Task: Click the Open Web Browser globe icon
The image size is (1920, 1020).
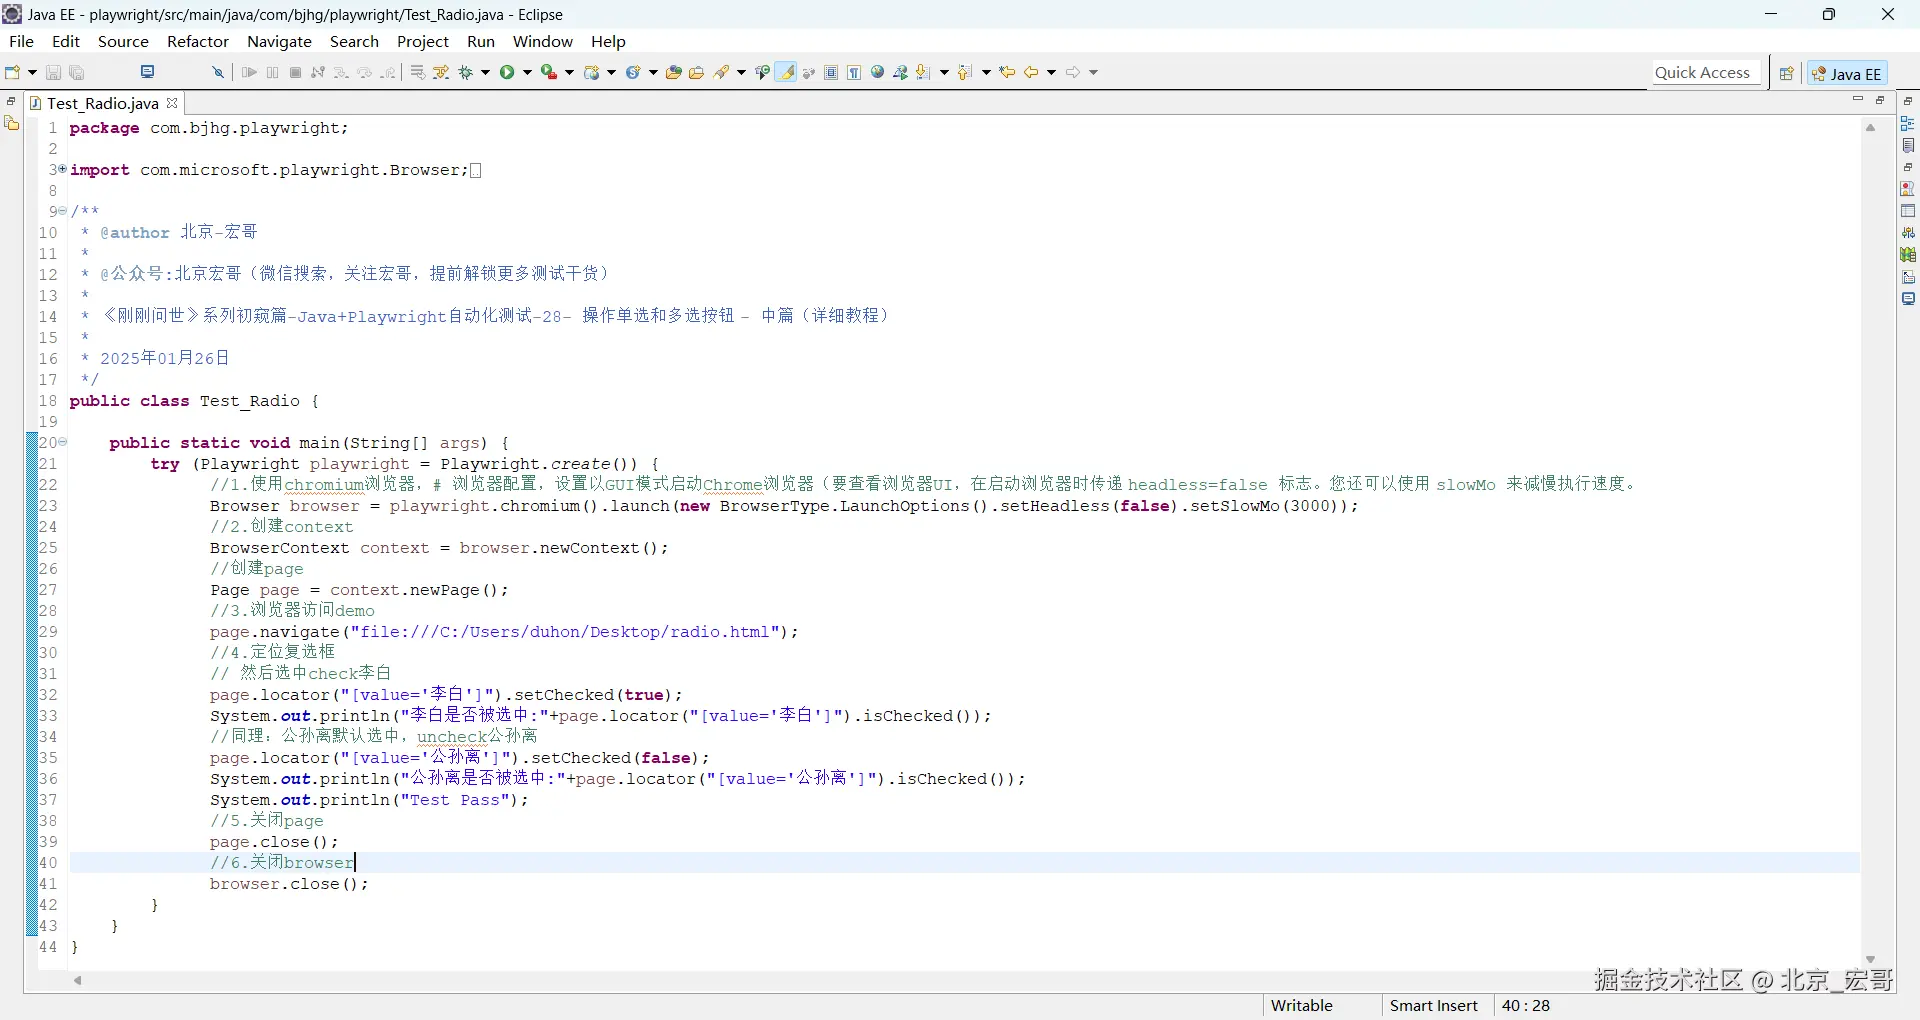Action: pyautogui.click(x=878, y=72)
